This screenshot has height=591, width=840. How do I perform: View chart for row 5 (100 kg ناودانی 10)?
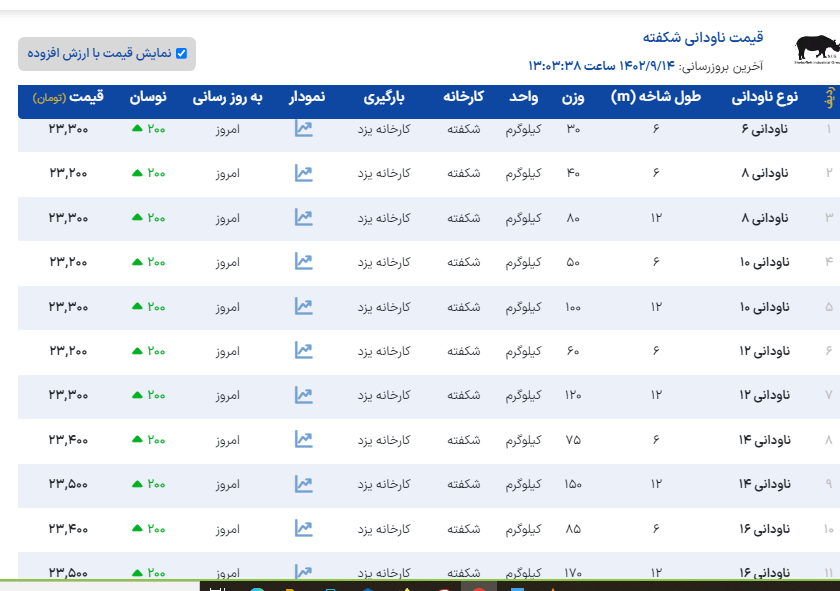click(304, 306)
